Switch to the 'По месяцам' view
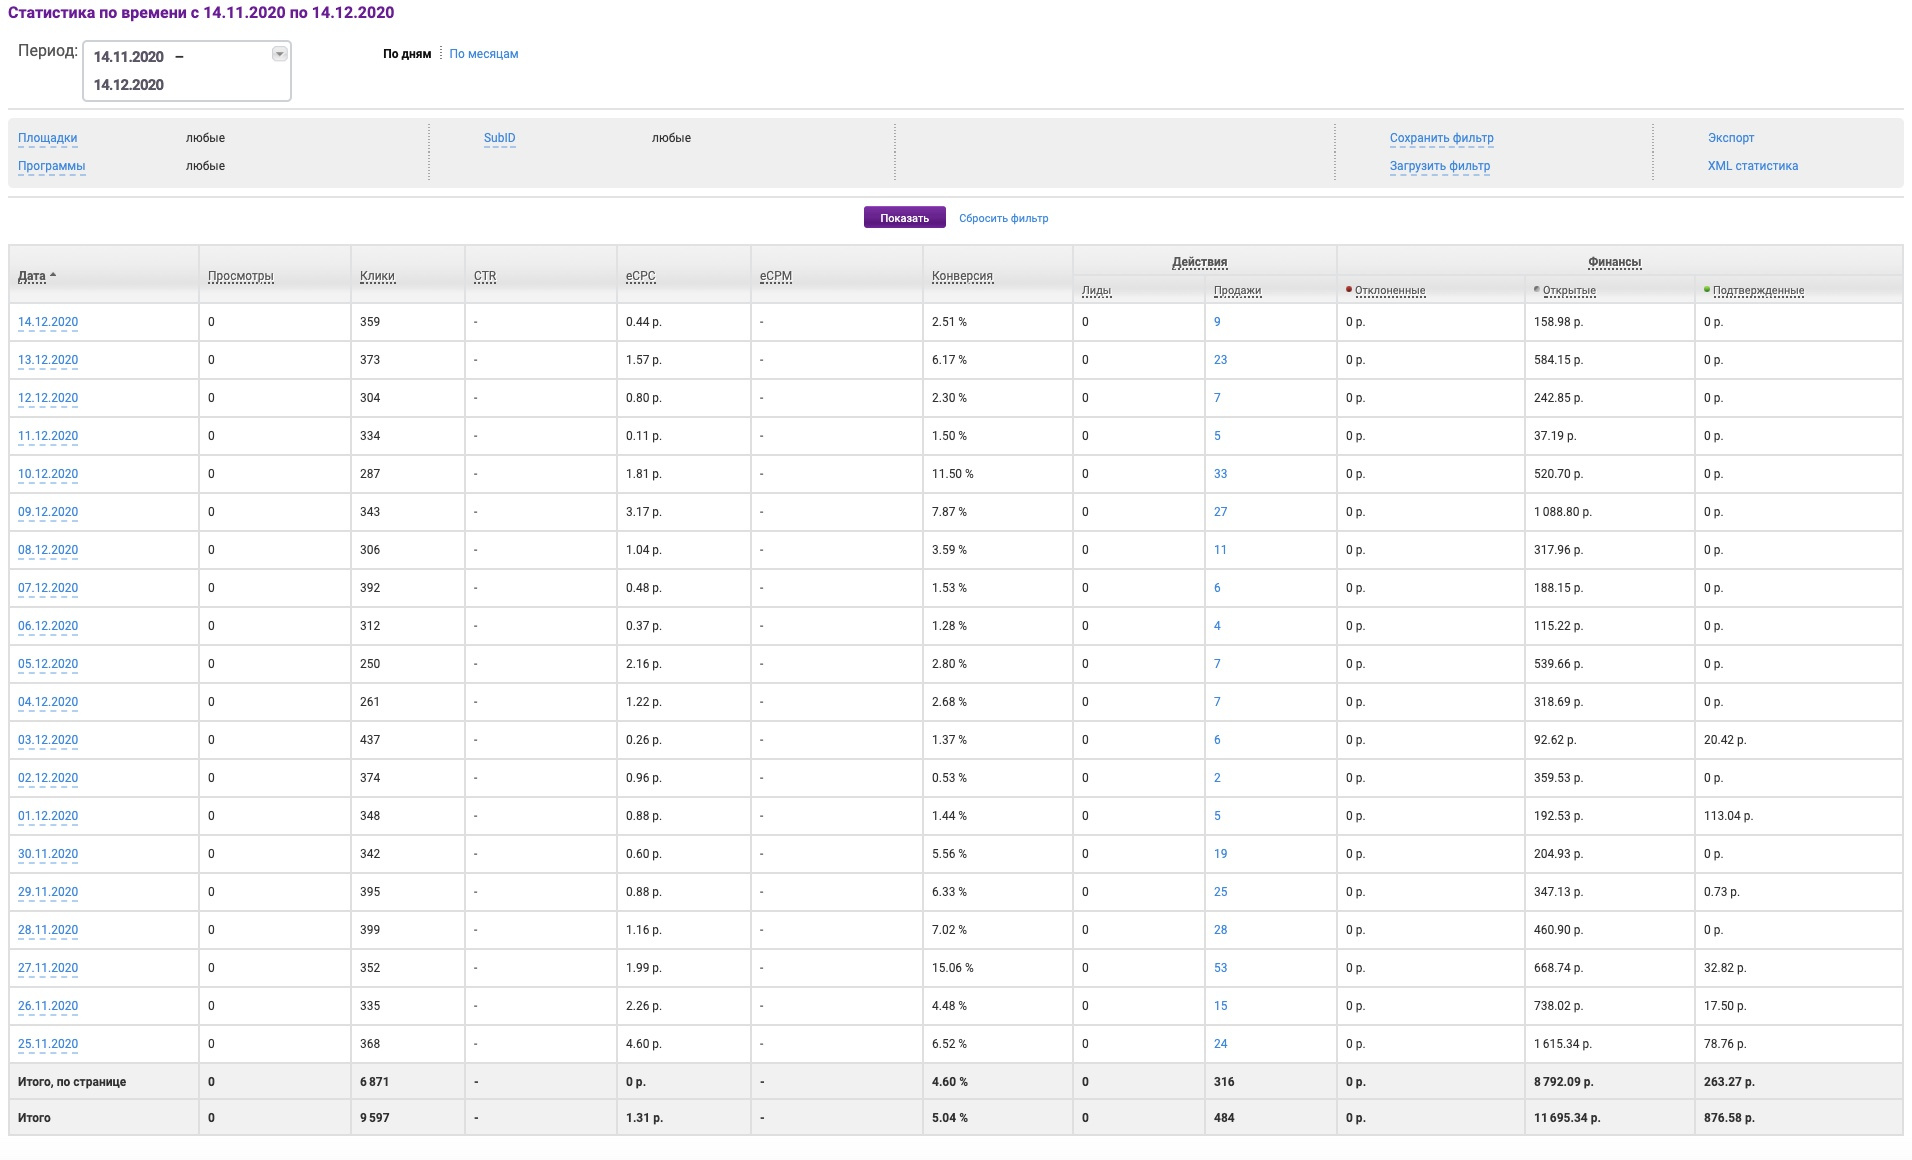Image resolution: width=1912 pixels, height=1160 pixels. coord(484,54)
